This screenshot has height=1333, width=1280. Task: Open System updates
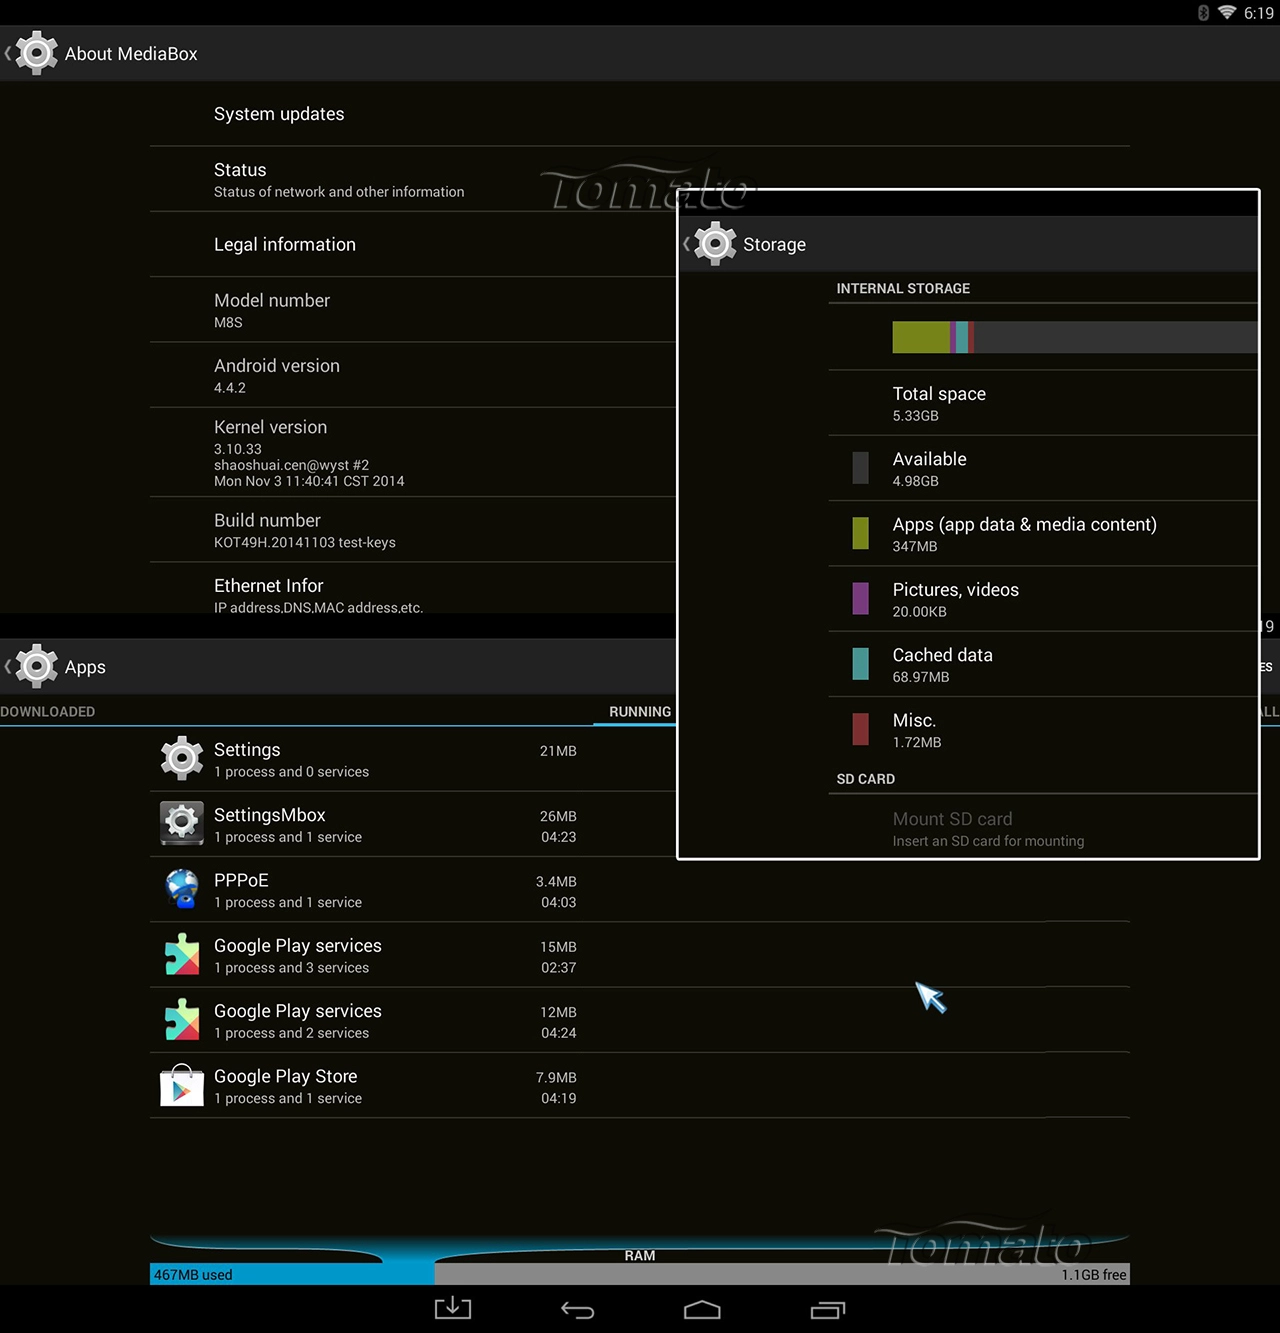[x=640, y=114]
